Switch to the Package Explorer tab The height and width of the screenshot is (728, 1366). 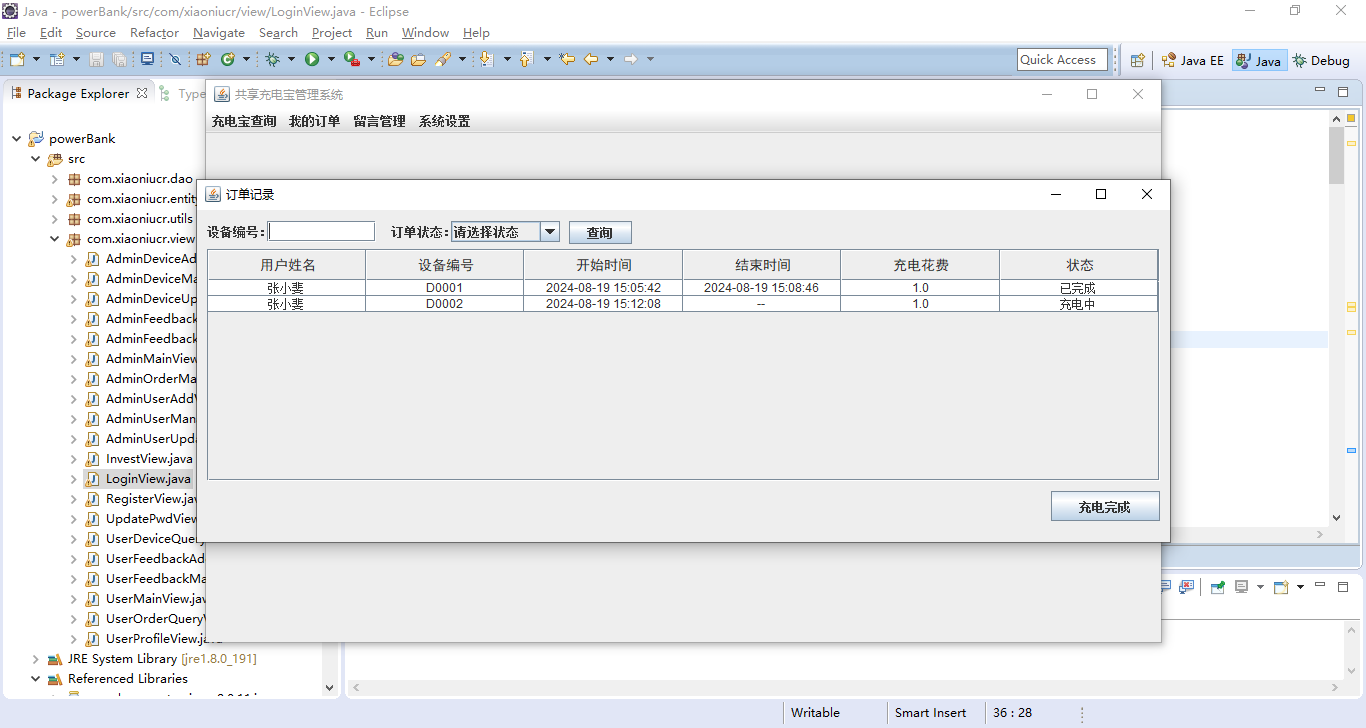(78, 93)
